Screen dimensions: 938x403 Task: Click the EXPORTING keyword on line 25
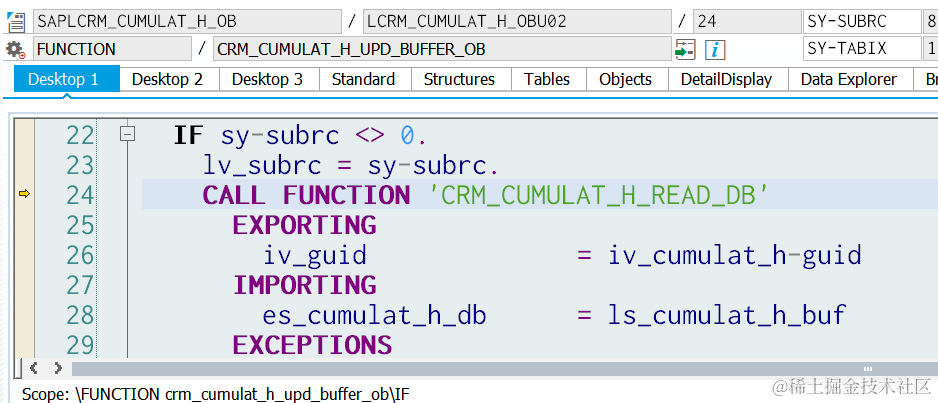(x=304, y=225)
